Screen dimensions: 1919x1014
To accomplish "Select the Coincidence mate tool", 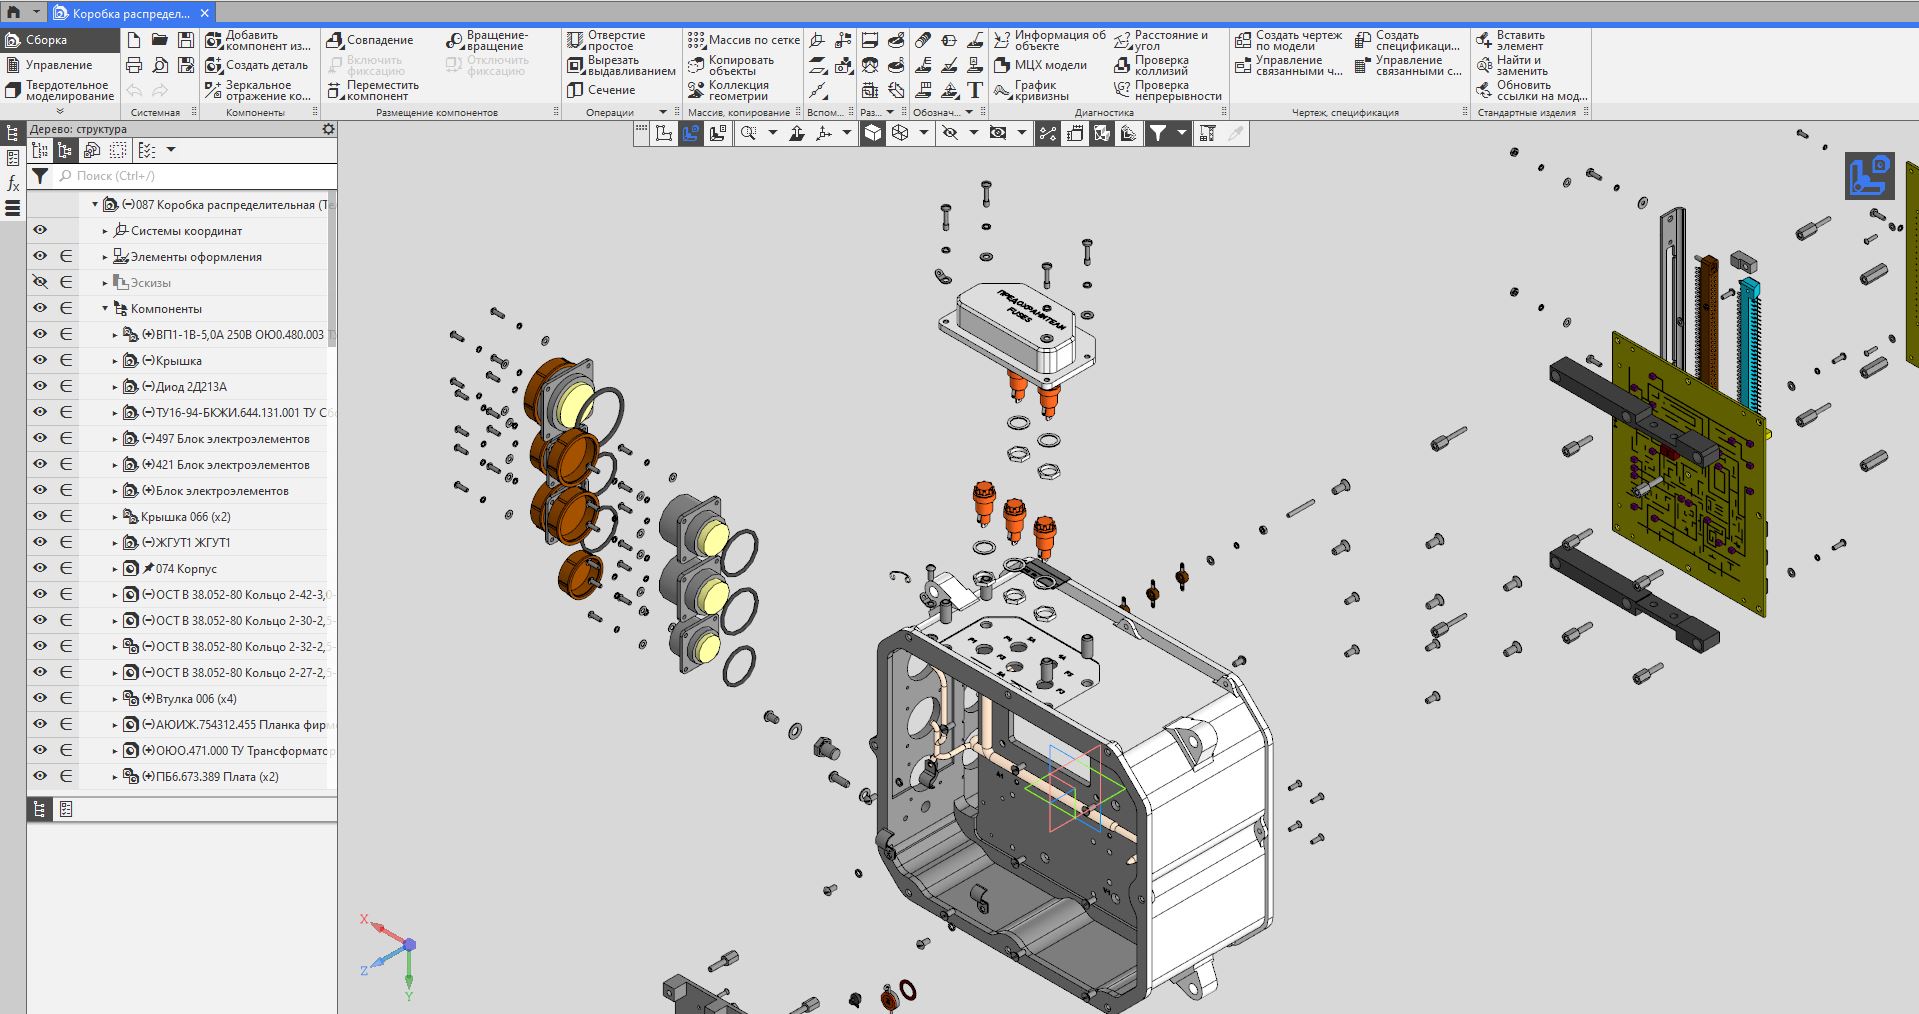I will coord(335,40).
